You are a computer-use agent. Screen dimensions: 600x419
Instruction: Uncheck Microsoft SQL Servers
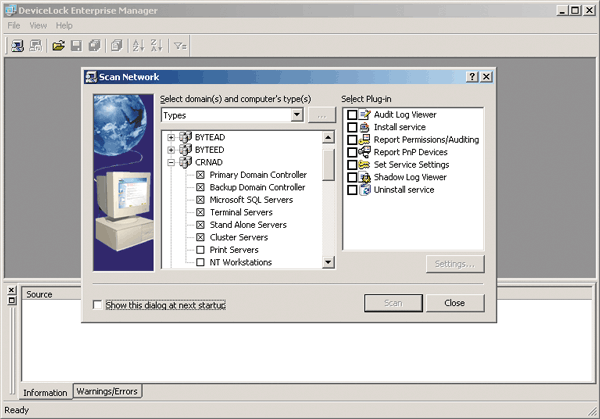200,200
